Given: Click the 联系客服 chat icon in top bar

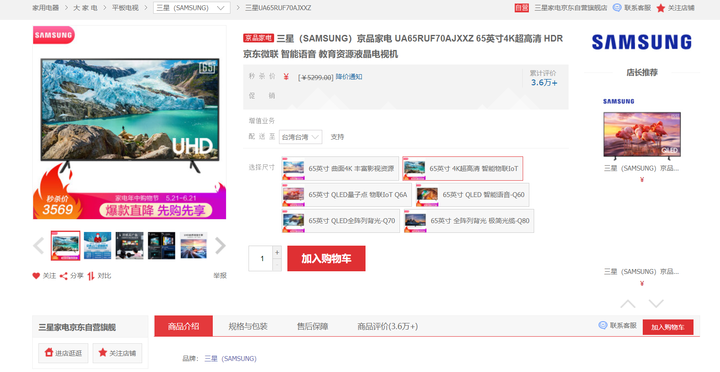Looking at the screenshot, I should tap(617, 8).
